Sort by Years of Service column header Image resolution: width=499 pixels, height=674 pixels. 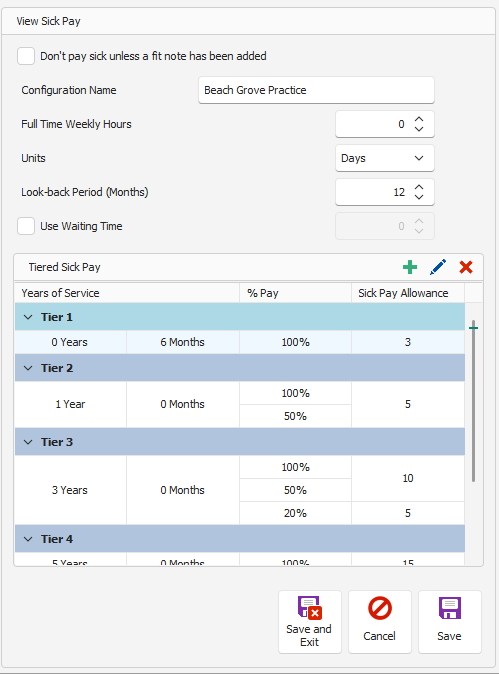127,293
